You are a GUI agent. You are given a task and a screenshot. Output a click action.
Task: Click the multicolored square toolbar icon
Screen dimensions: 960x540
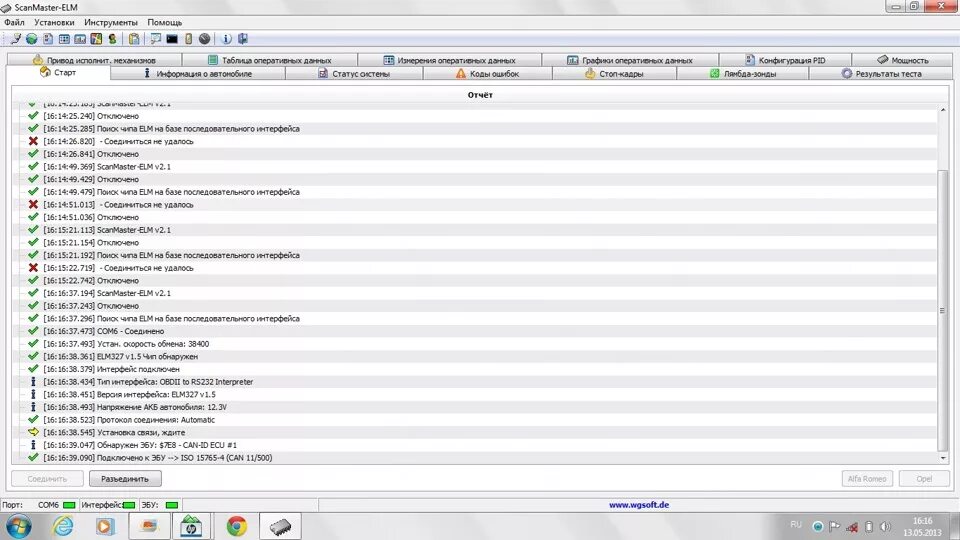pyautogui.click(x=96, y=39)
